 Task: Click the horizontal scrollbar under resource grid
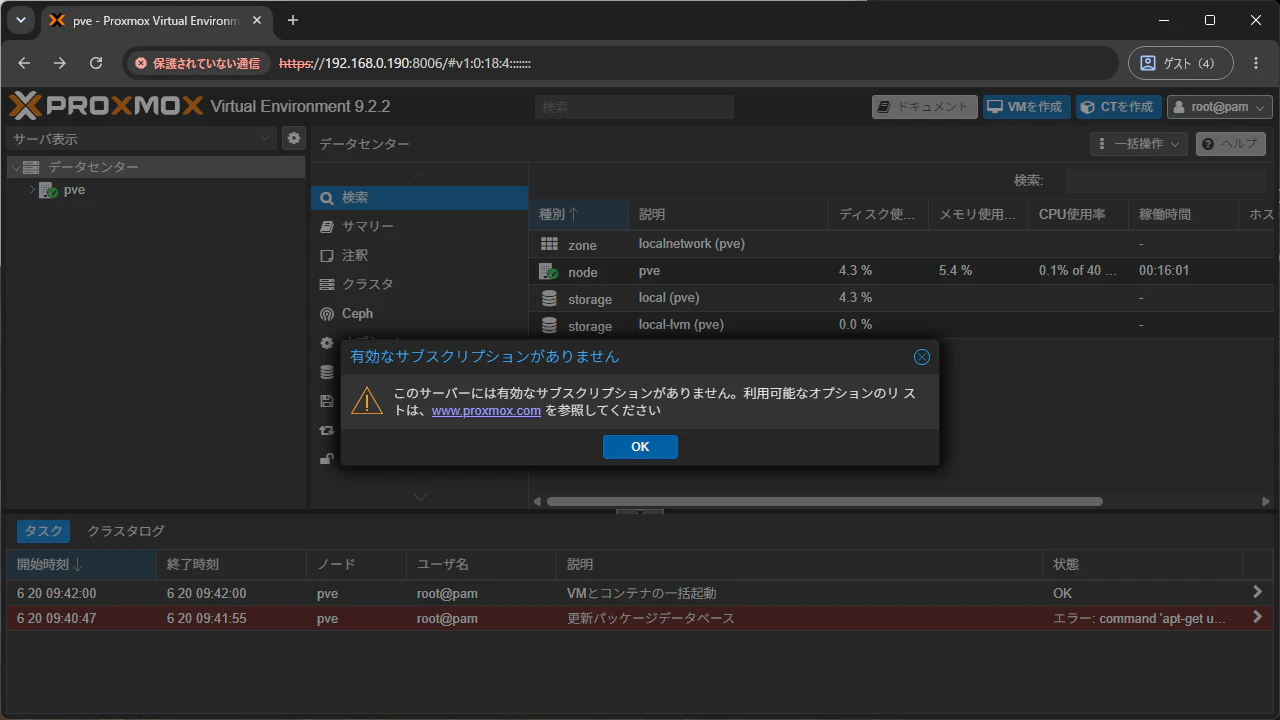click(824, 501)
